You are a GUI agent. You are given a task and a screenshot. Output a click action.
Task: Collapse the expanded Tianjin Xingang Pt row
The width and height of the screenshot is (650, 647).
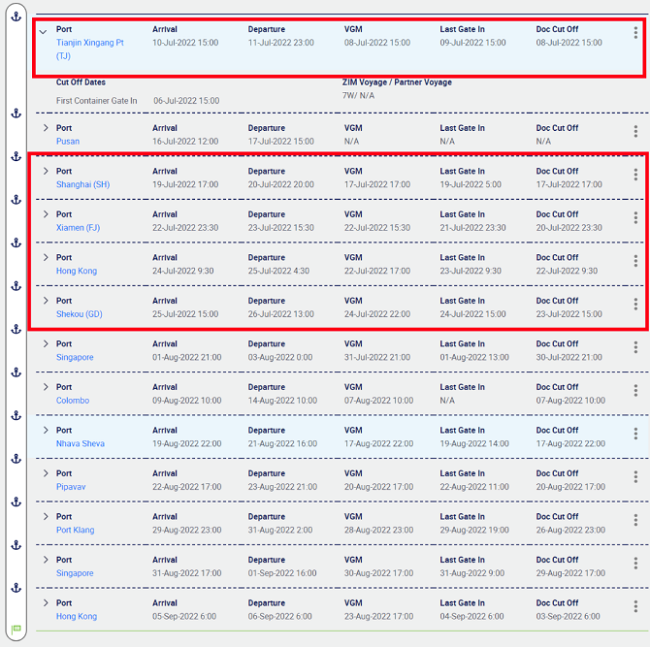click(x=43, y=31)
